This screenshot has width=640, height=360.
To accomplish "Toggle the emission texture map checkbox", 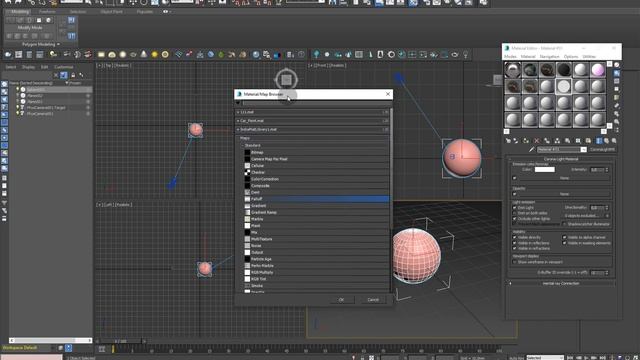I will pyautogui.click(x=514, y=178).
